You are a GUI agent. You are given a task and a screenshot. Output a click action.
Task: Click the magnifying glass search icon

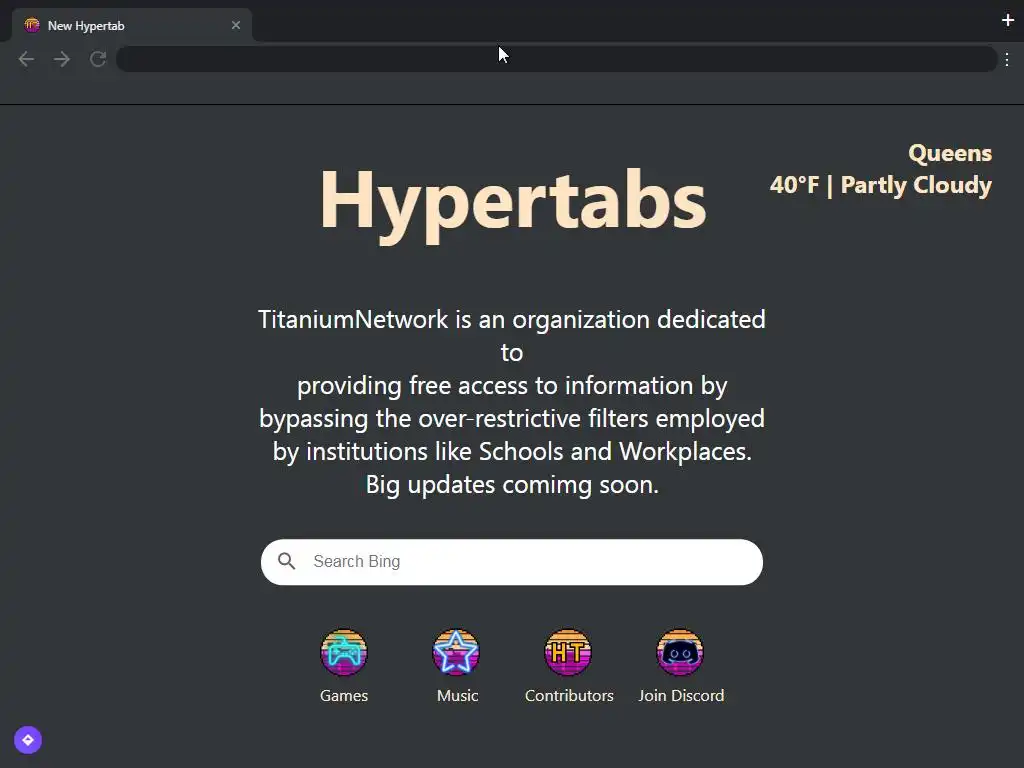pyautogui.click(x=287, y=561)
